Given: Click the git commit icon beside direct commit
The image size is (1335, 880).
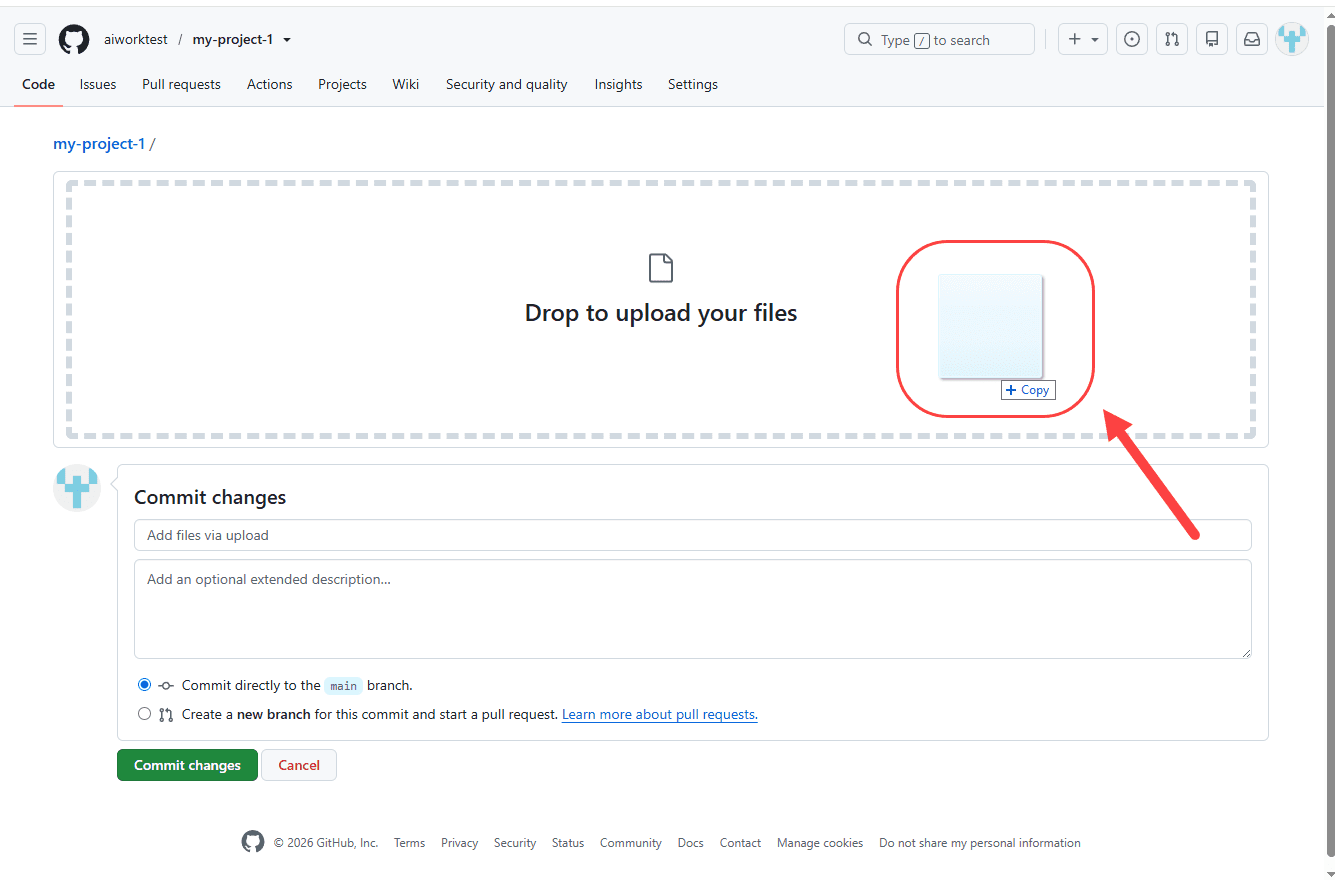Looking at the screenshot, I should pyautogui.click(x=166, y=686).
